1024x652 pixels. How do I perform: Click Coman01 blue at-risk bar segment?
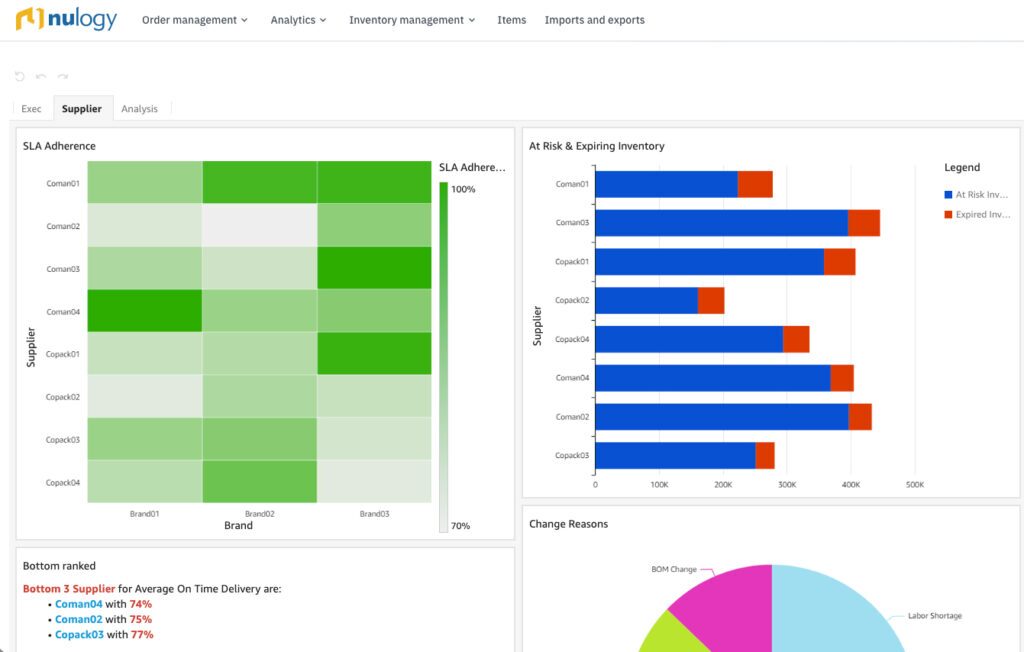click(x=666, y=184)
